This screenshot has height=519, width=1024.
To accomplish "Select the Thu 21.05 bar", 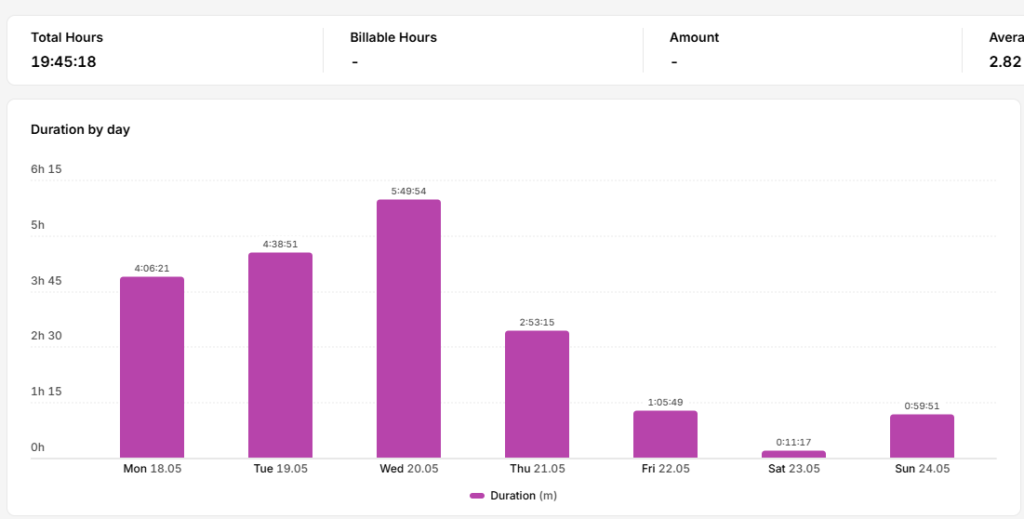I will [537, 394].
